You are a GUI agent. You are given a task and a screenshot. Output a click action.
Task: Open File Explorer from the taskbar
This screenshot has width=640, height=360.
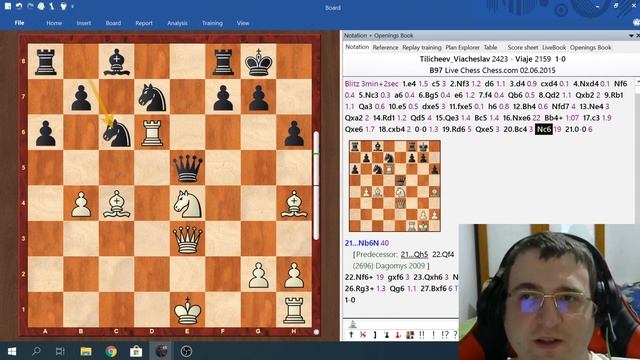[x=86, y=351]
